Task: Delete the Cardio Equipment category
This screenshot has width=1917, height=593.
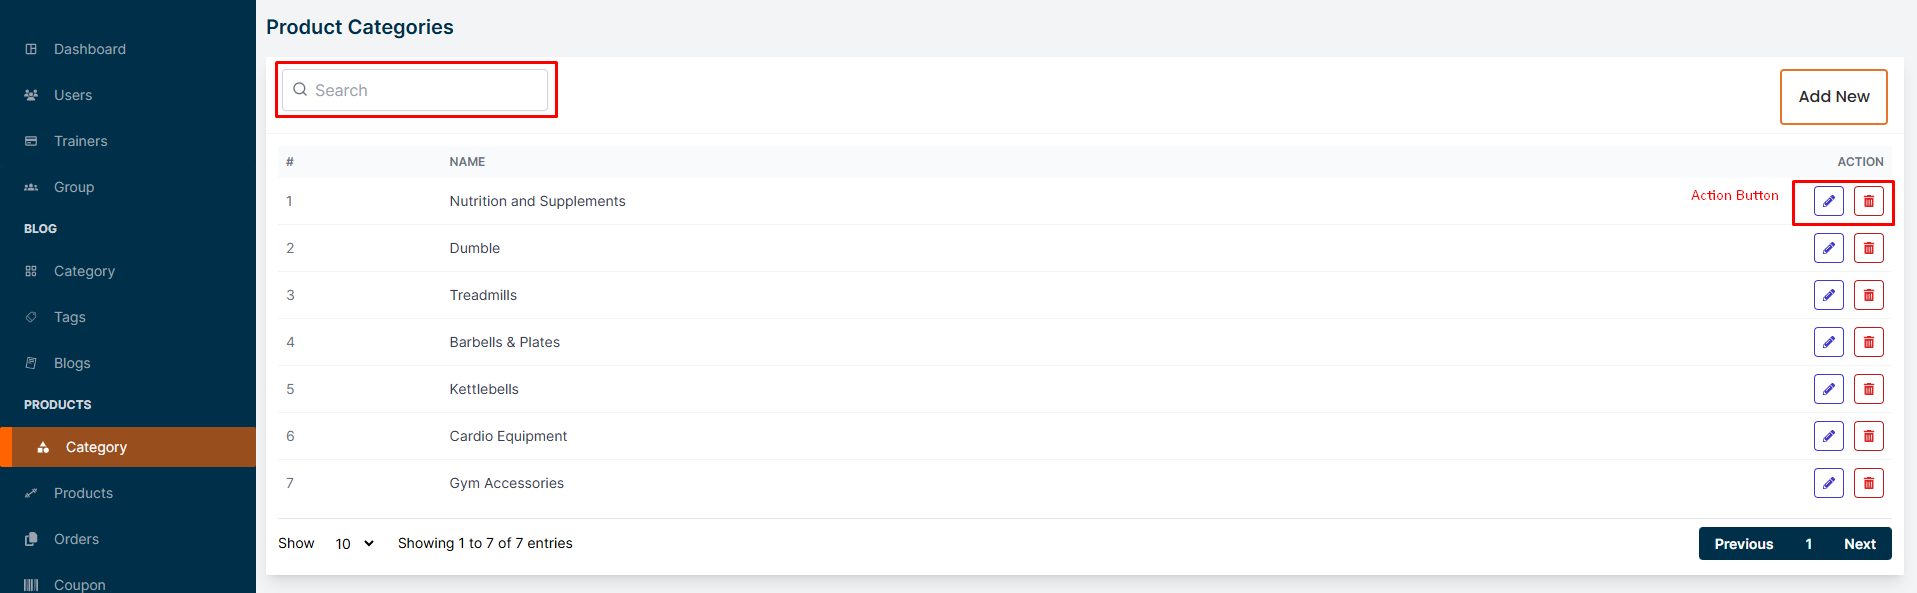Action: (x=1868, y=436)
